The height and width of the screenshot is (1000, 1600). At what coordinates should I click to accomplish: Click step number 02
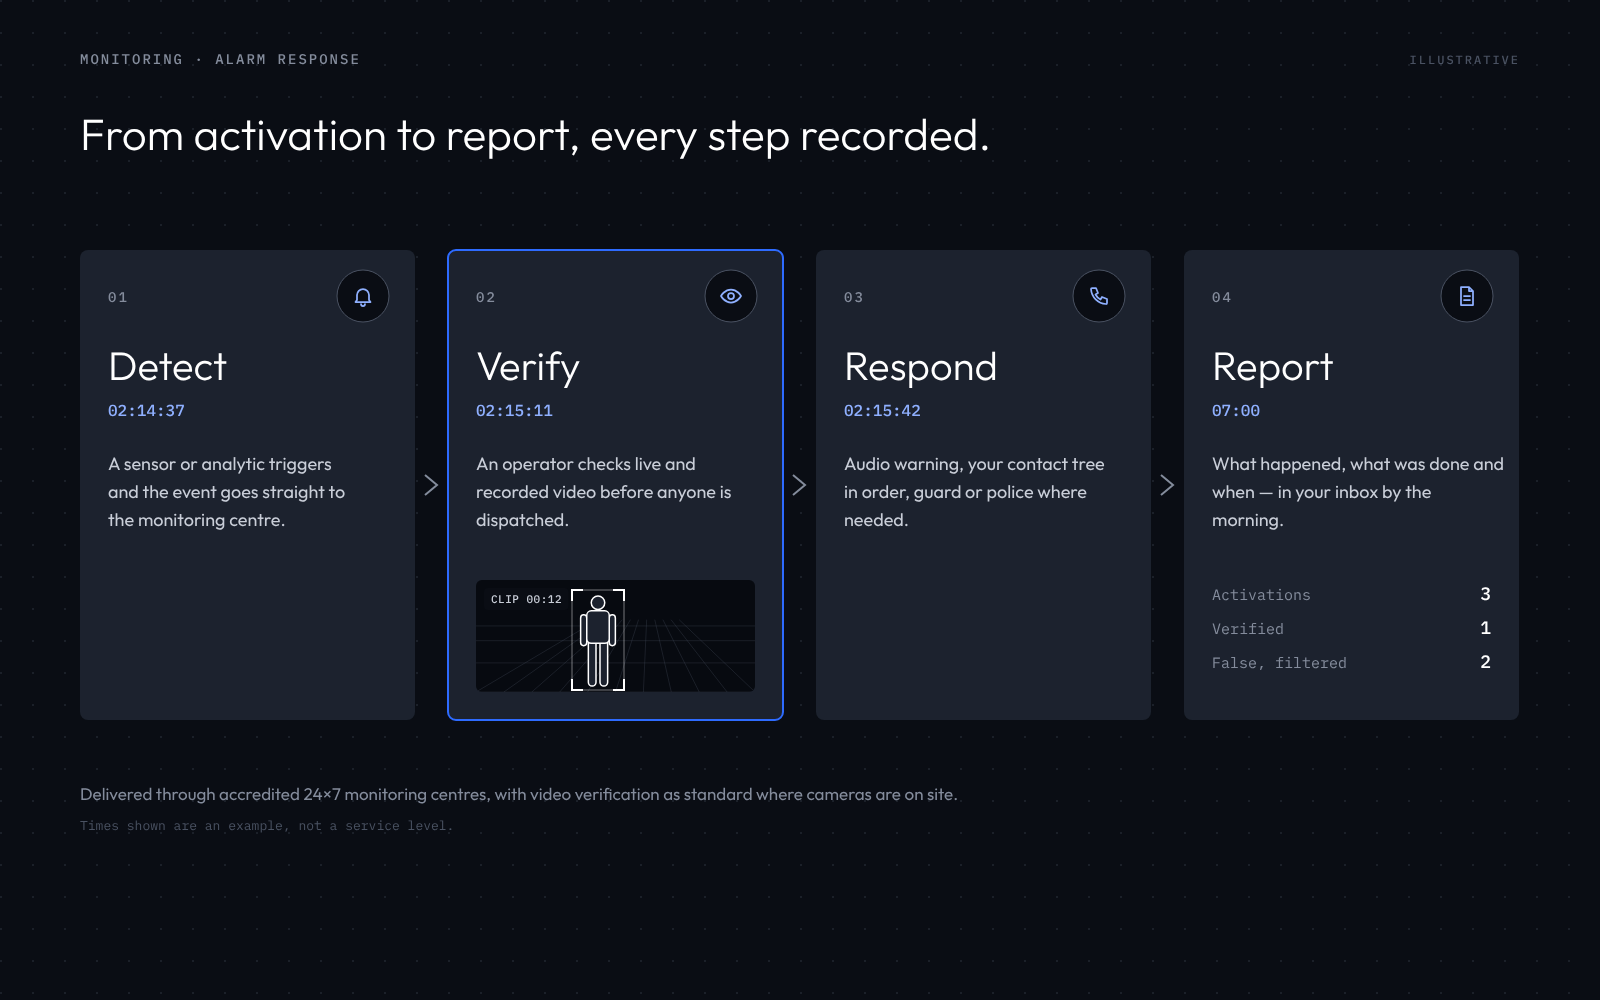pos(486,297)
